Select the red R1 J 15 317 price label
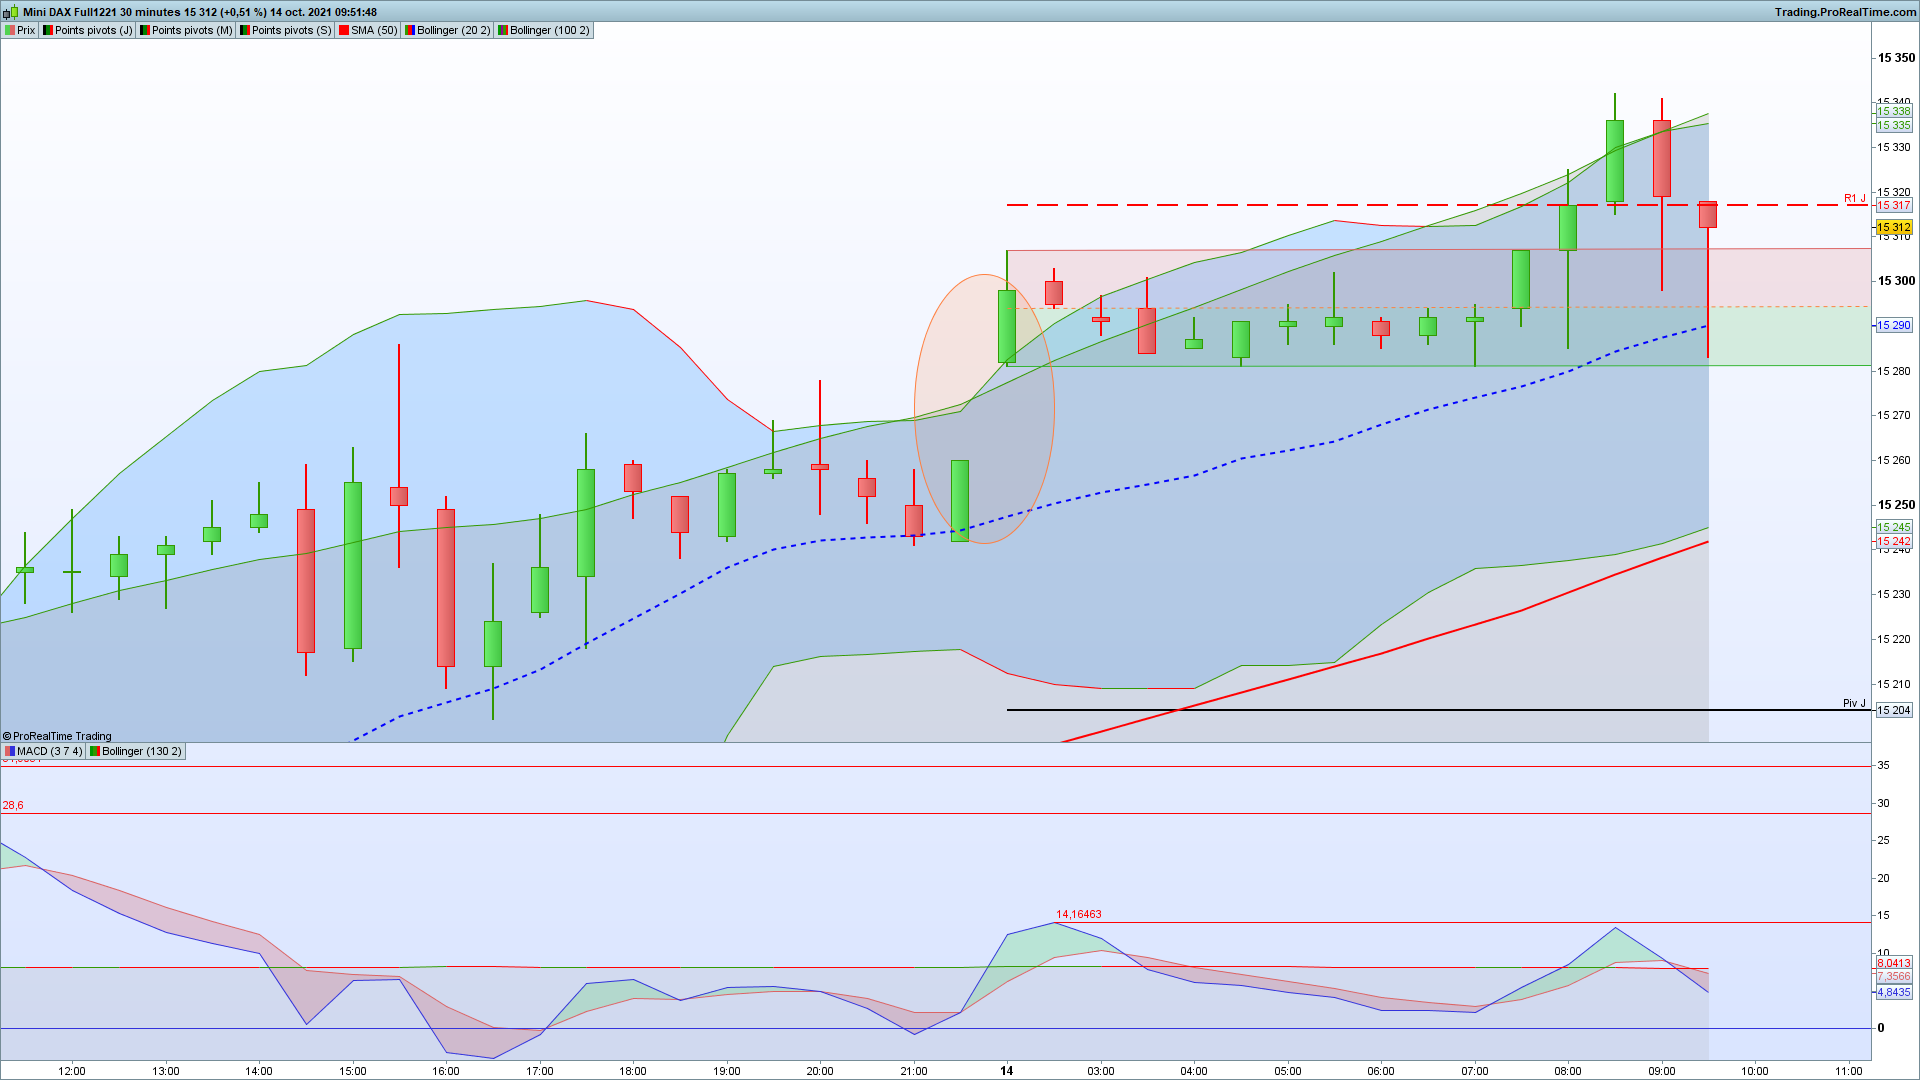This screenshot has height=1080, width=1920. click(1893, 205)
